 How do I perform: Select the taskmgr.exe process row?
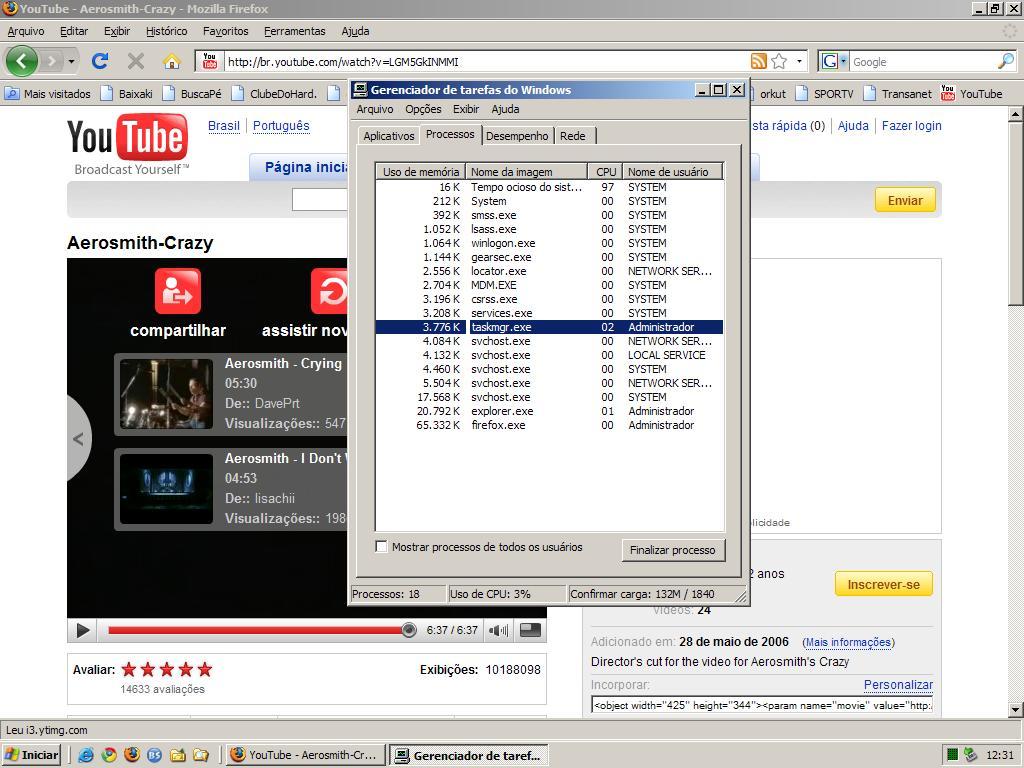(x=549, y=327)
